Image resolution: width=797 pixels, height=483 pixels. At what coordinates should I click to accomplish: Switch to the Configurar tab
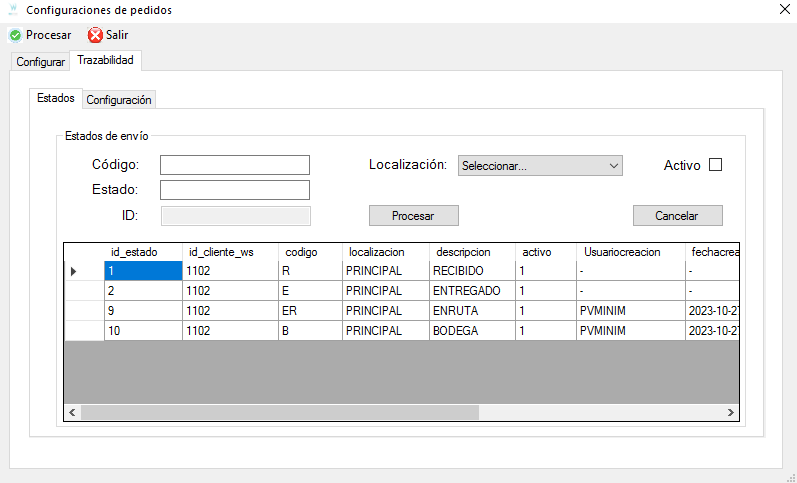[x=40, y=62]
